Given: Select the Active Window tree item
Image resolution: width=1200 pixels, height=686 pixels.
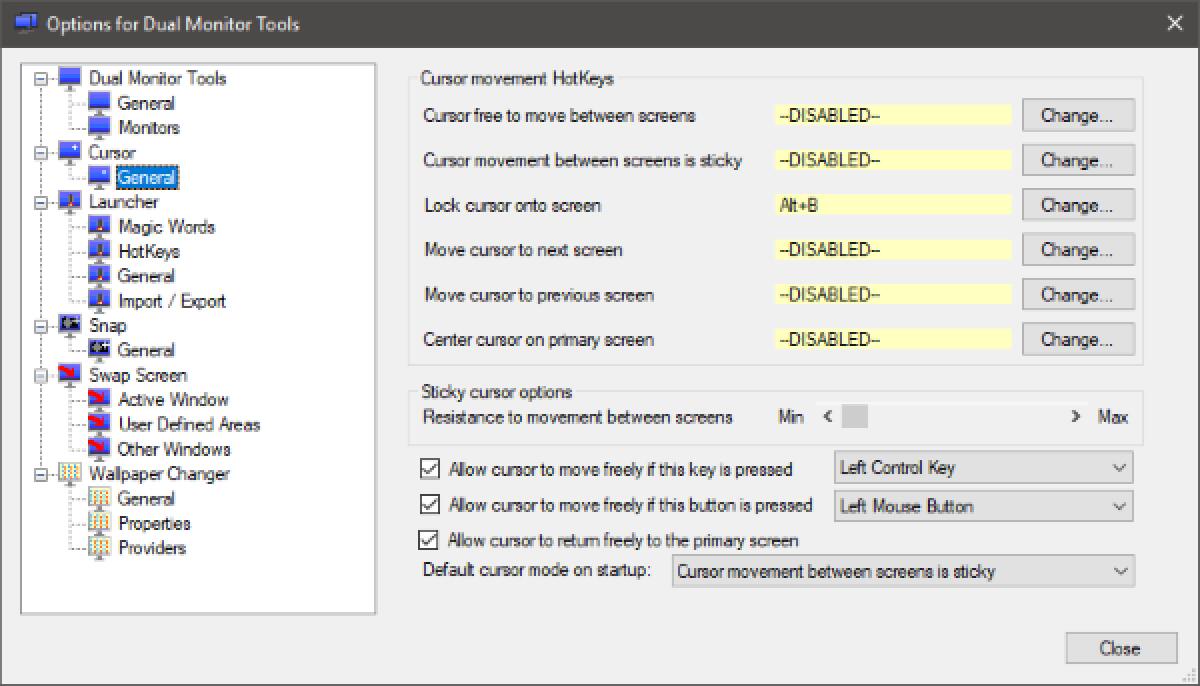Looking at the screenshot, I should coord(172,399).
